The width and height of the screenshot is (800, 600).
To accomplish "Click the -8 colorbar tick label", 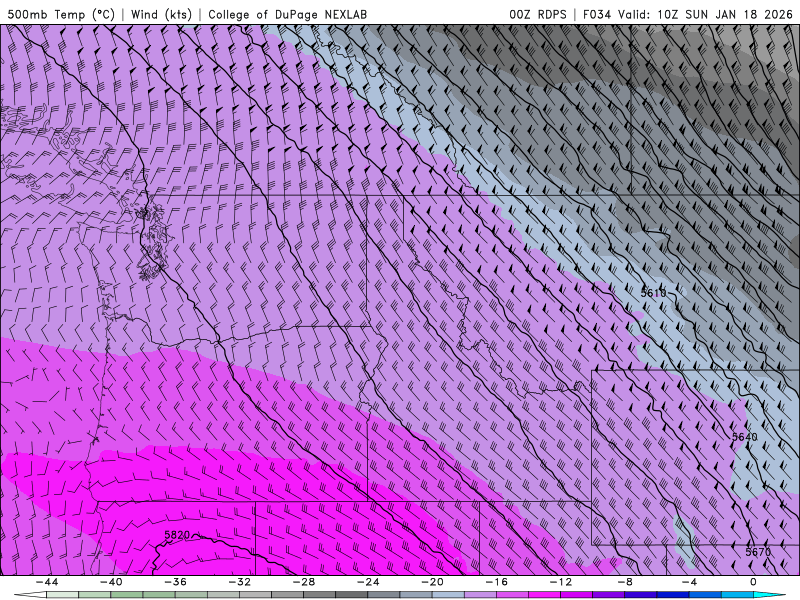I will pyautogui.click(x=626, y=582).
